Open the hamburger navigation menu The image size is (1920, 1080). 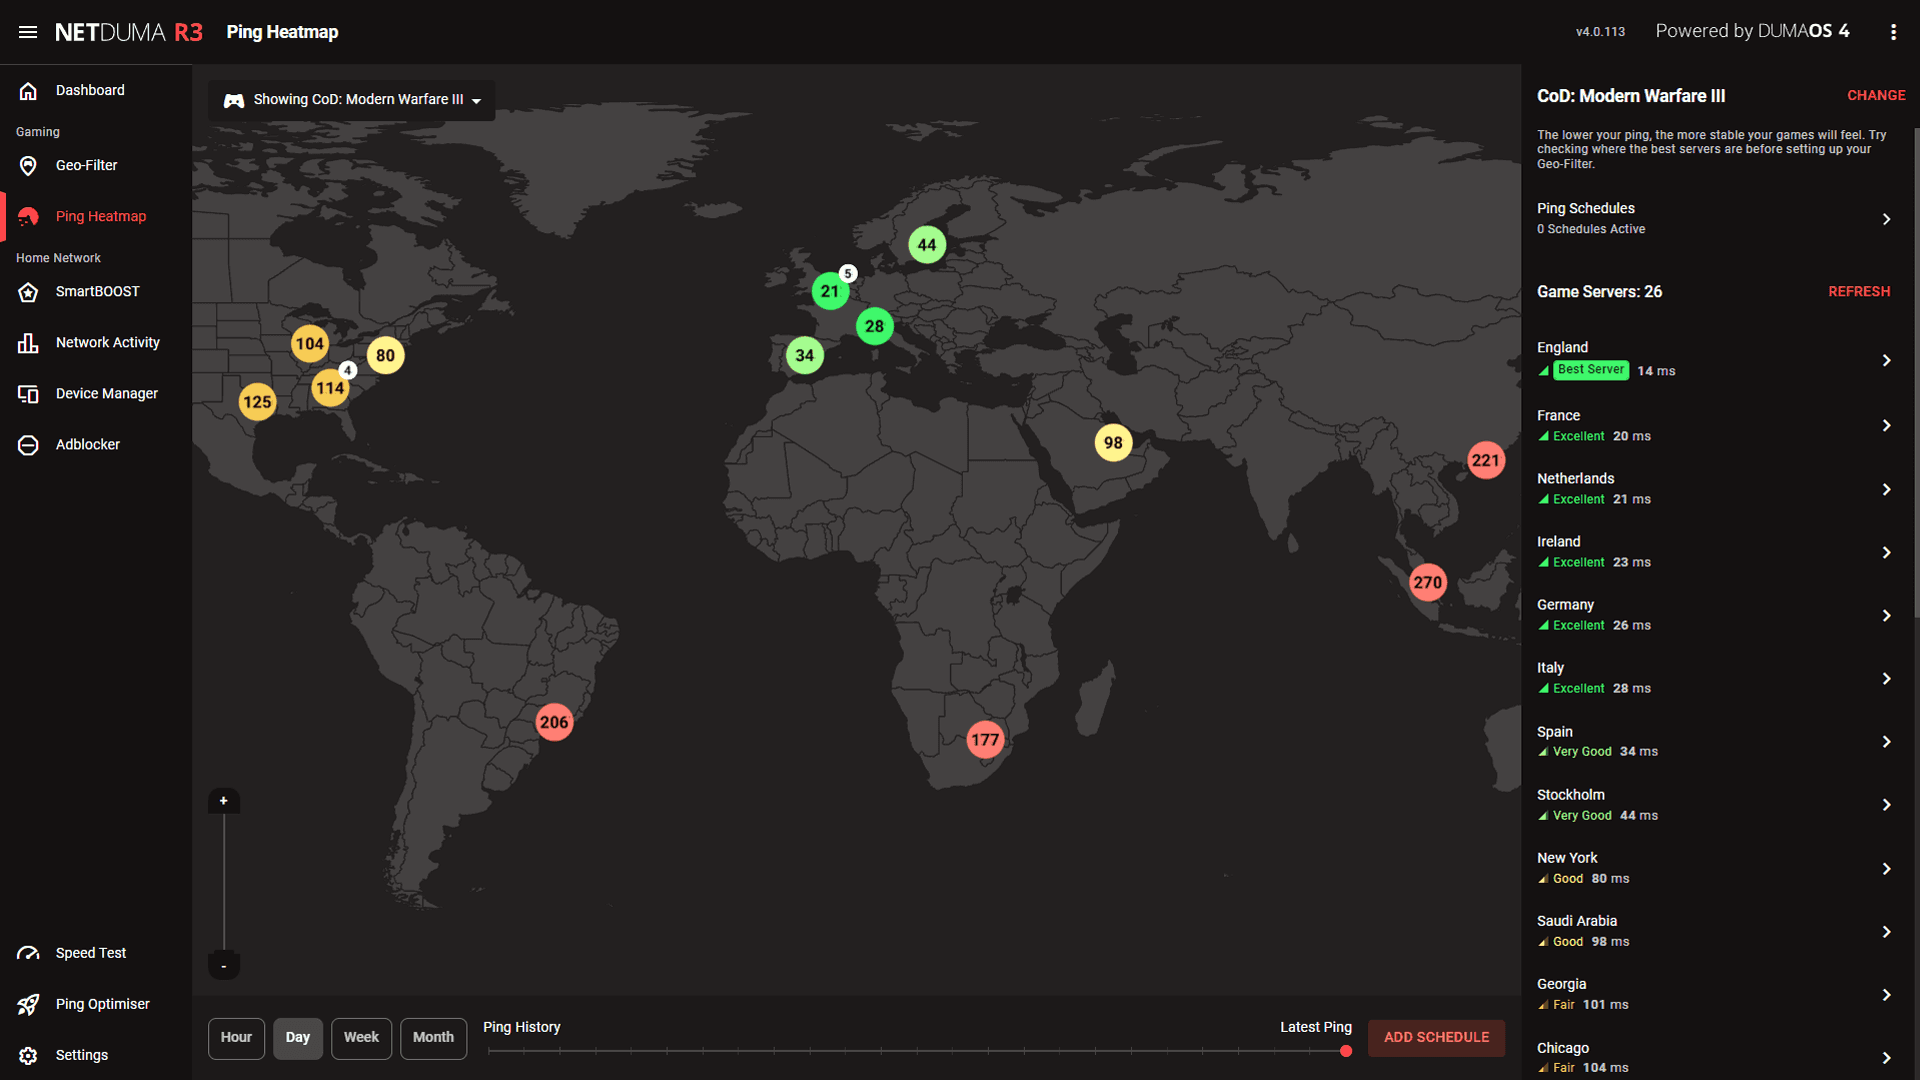pos(28,32)
